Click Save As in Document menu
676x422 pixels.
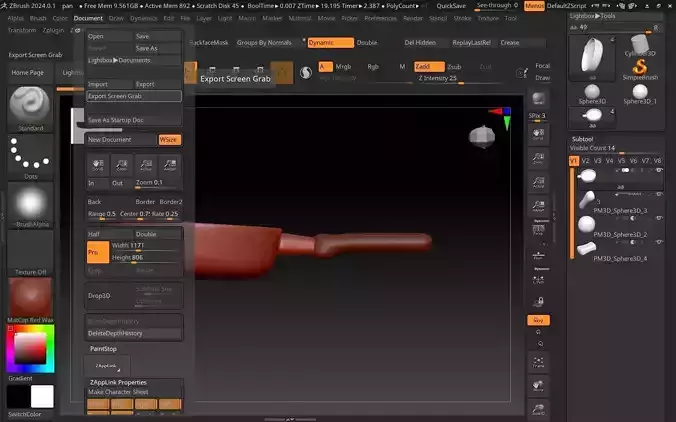157,48
